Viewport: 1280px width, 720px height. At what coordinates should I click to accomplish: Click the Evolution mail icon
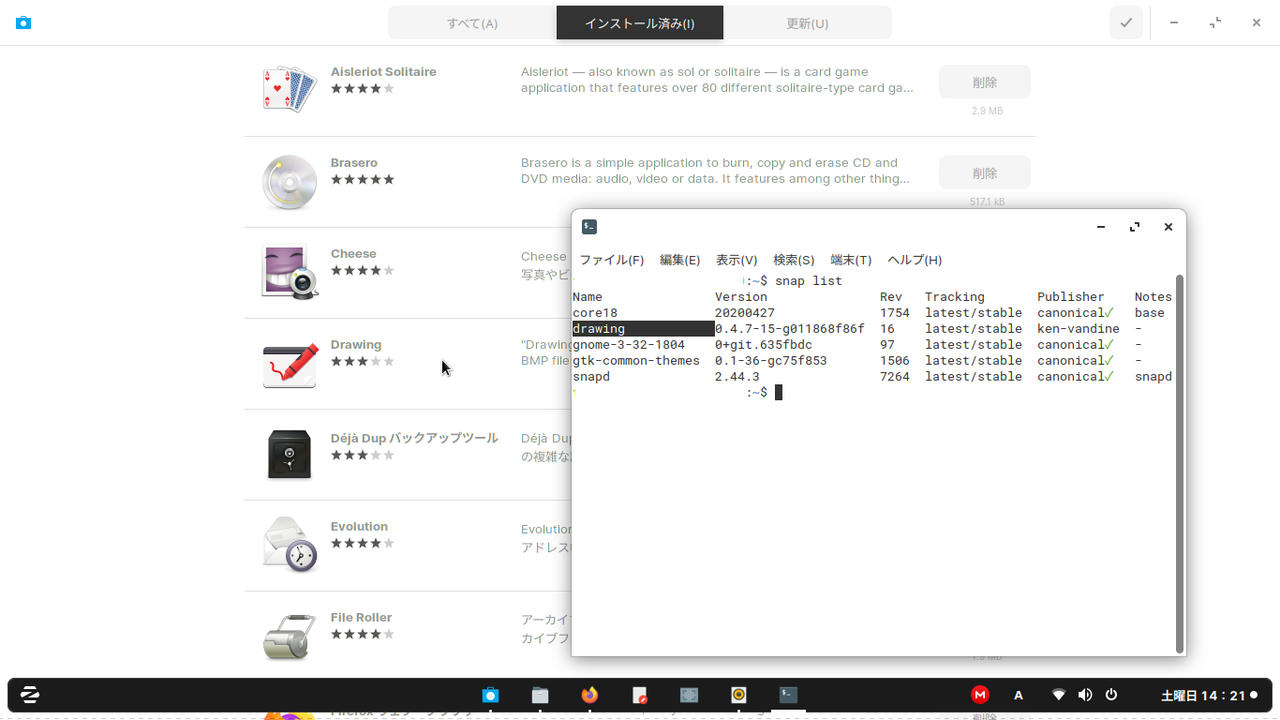289,545
